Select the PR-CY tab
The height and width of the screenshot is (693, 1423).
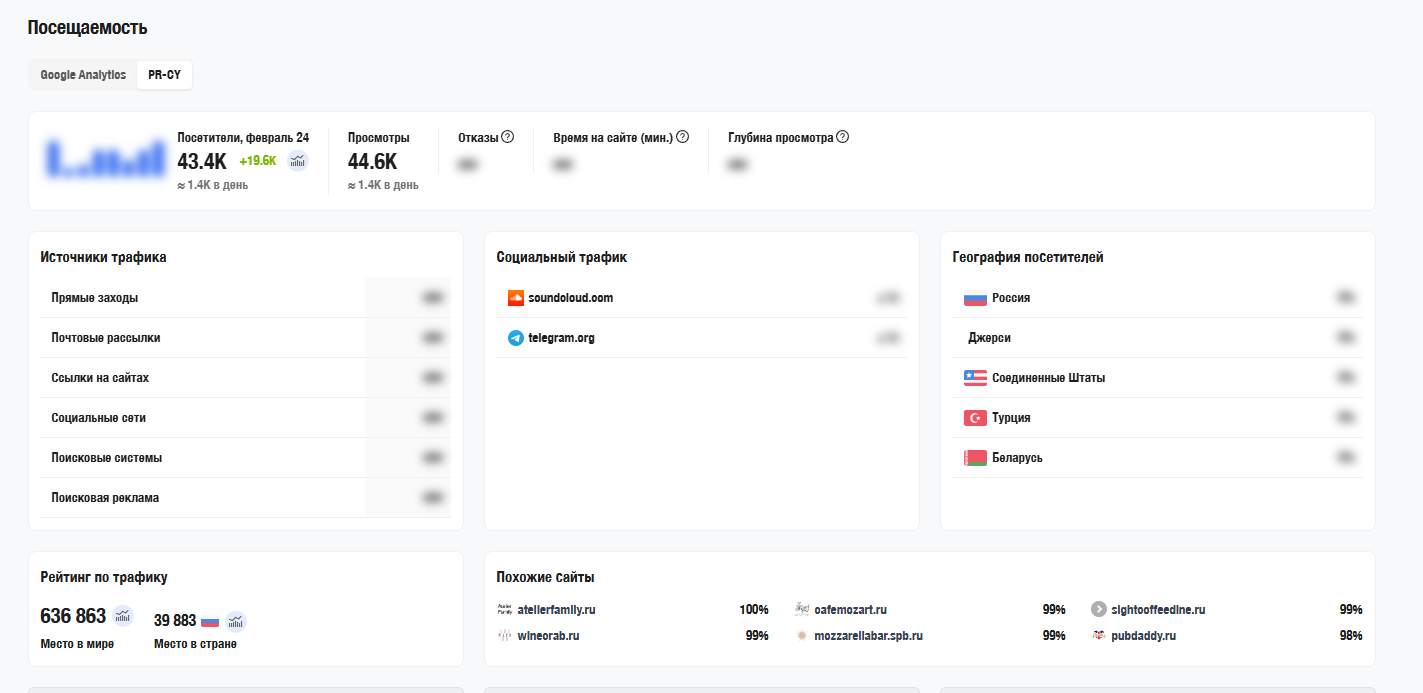point(164,75)
